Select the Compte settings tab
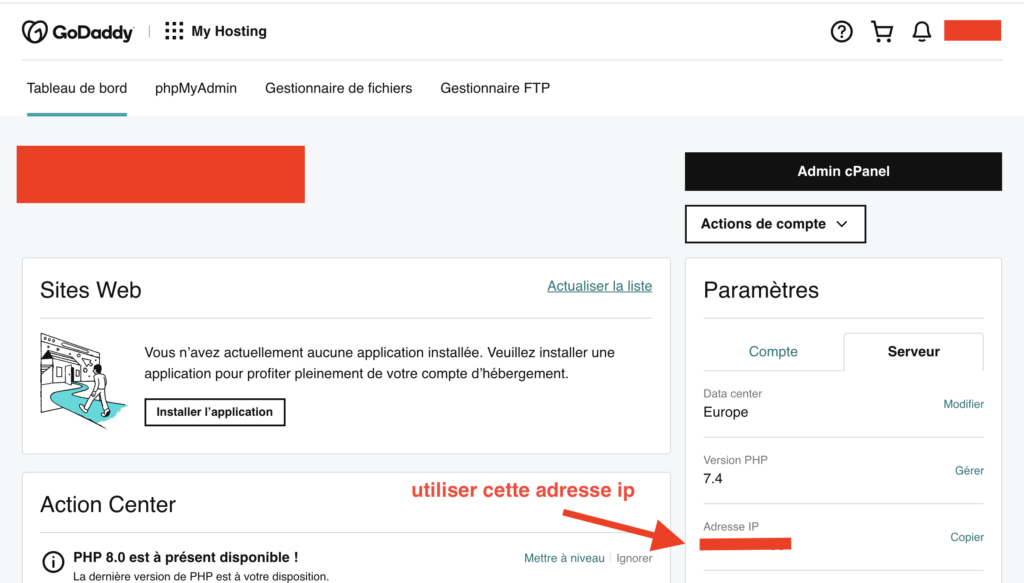Viewport: 1024px width, 583px height. coord(773,351)
